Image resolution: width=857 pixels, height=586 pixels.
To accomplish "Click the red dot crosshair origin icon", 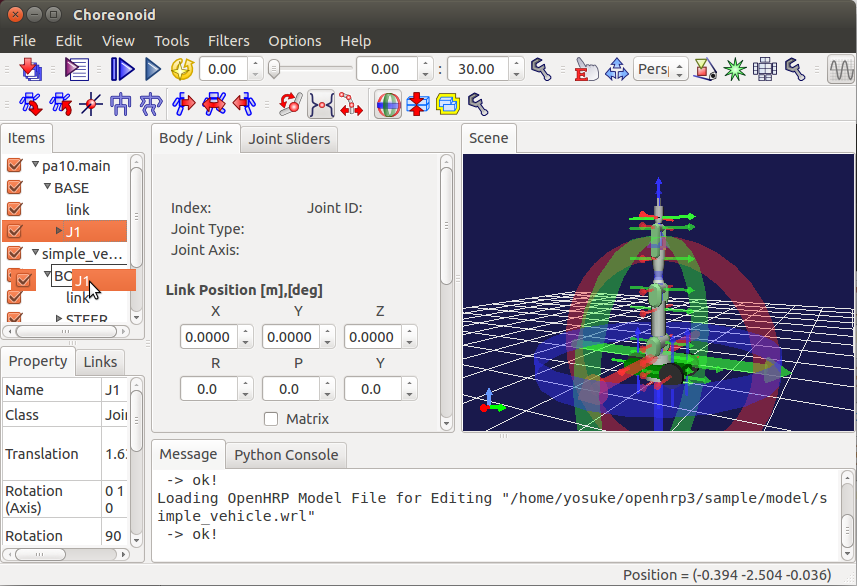I will click(x=91, y=104).
